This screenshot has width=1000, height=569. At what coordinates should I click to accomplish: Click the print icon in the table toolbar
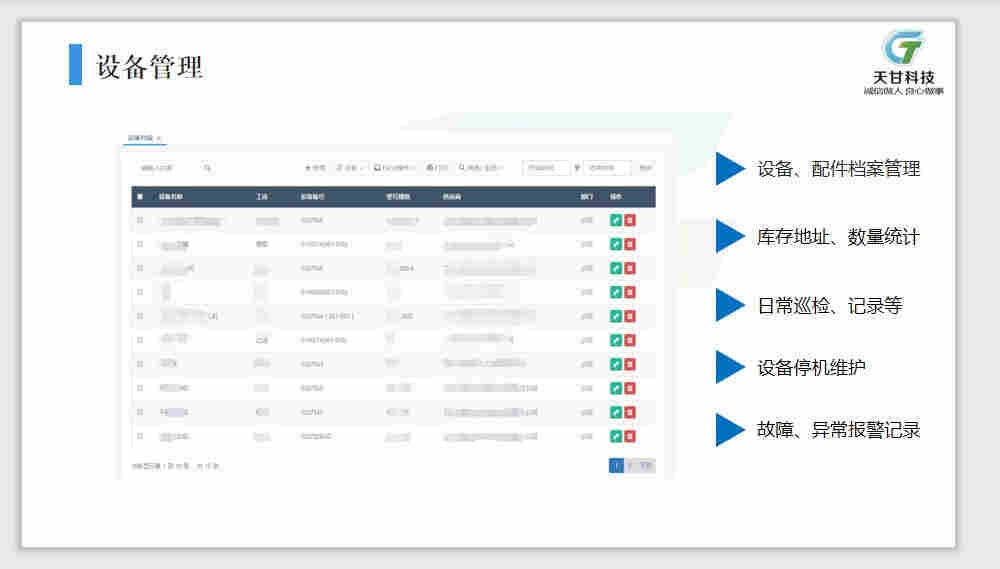(x=436, y=168)
